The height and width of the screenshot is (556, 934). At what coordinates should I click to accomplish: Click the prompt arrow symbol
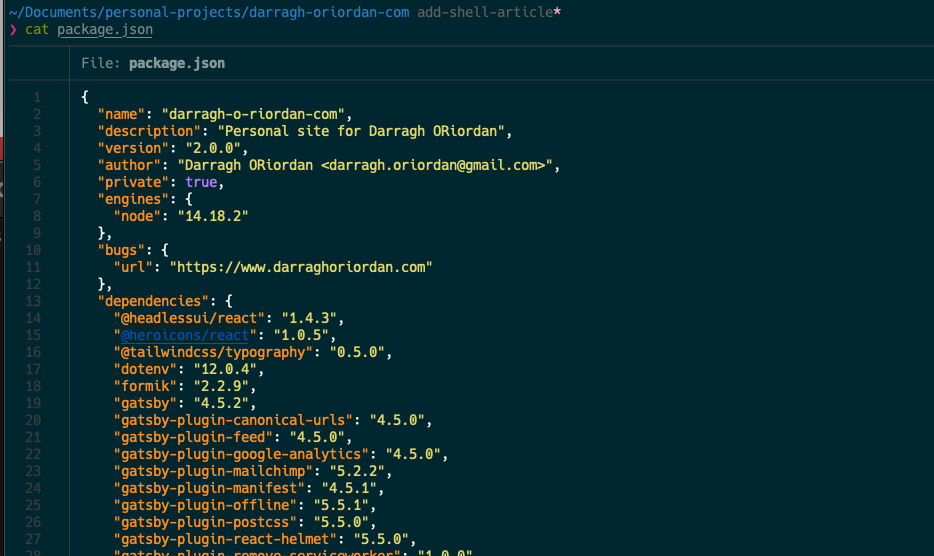point(13,30)
